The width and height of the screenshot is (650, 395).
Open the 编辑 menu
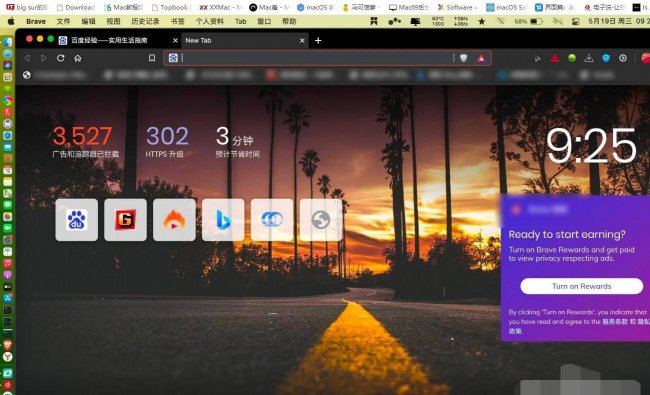point(88,21)
